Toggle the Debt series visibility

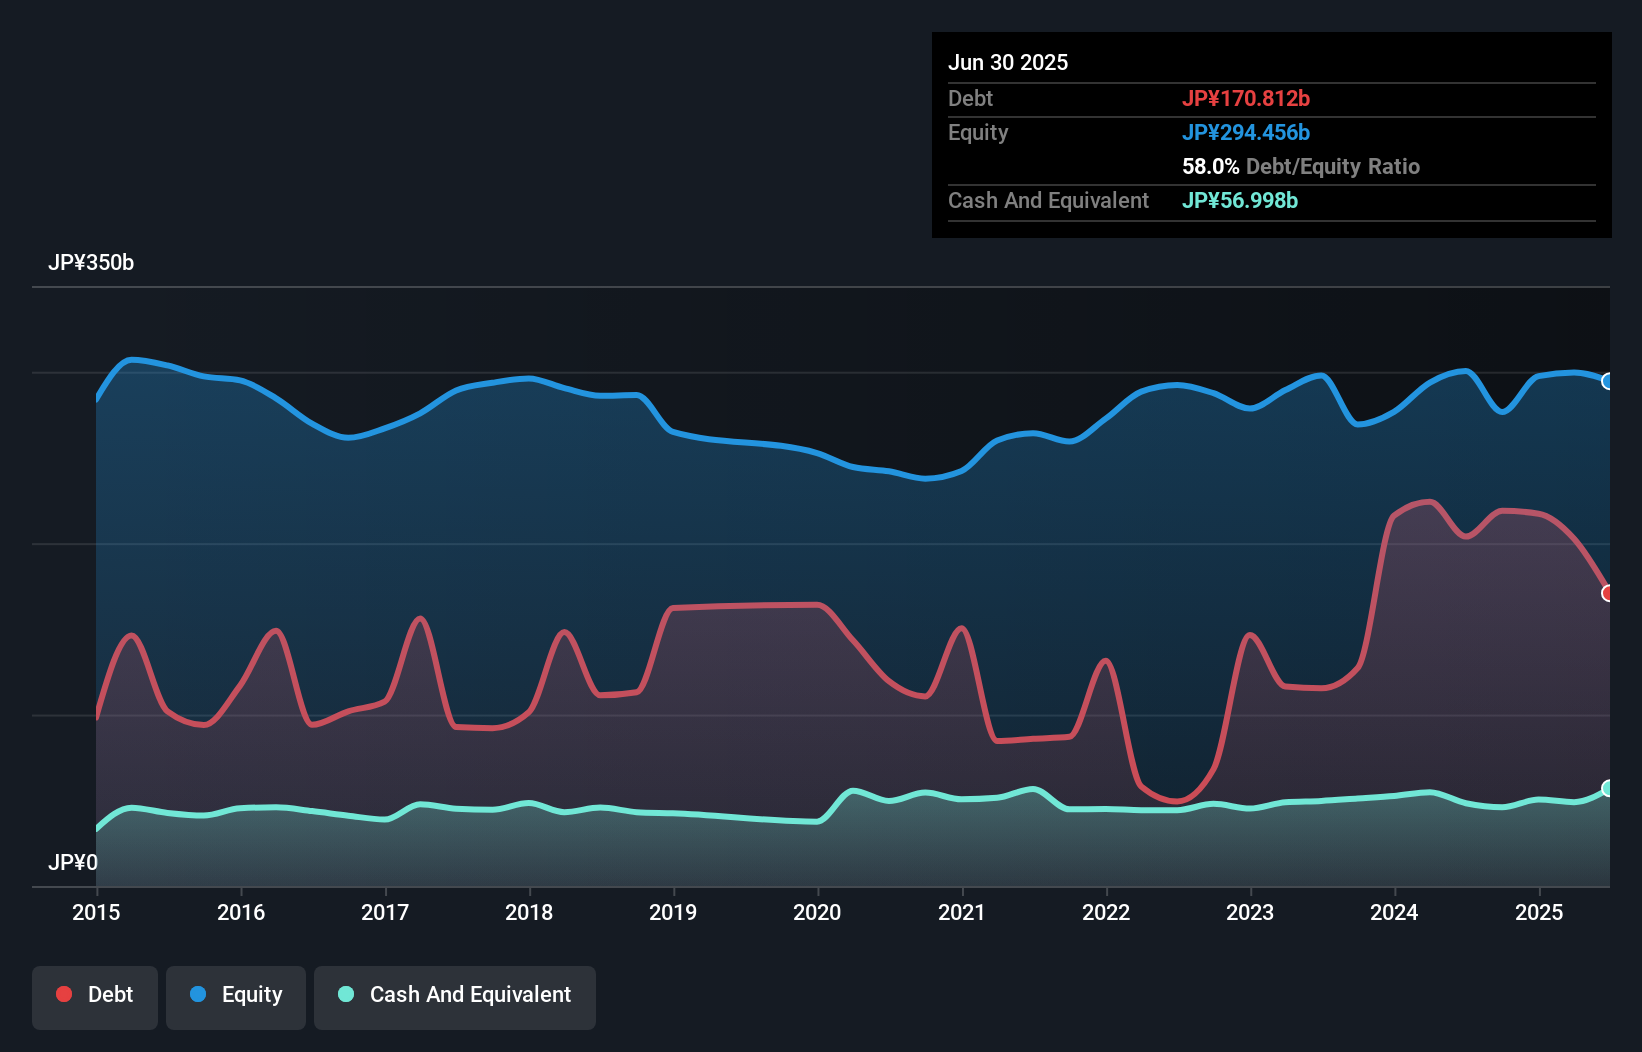95,994
